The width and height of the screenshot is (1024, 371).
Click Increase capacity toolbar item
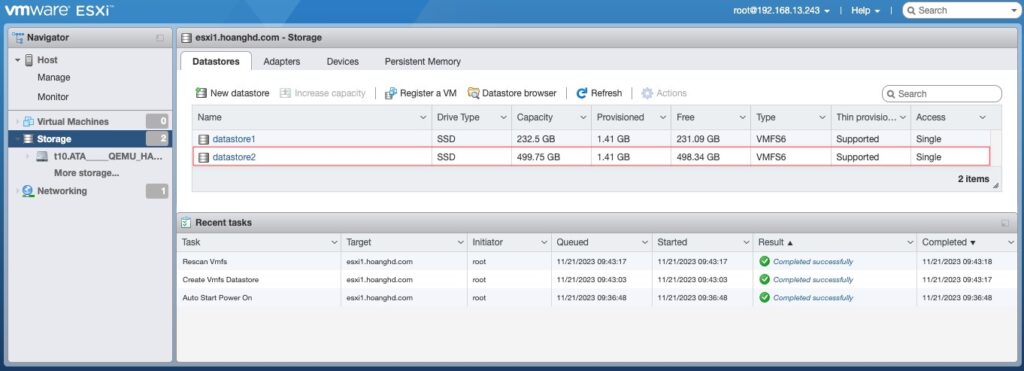click(x=323, y=93)
